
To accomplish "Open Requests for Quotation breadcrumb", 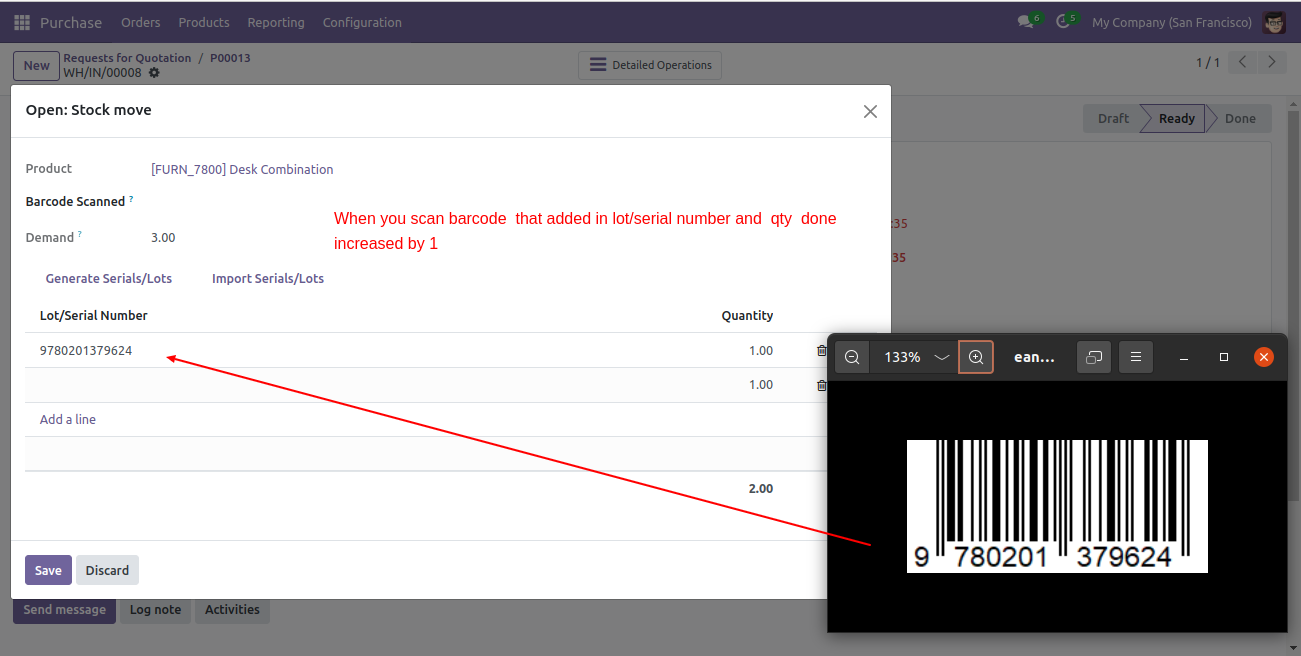I will [x=127, y=58].
